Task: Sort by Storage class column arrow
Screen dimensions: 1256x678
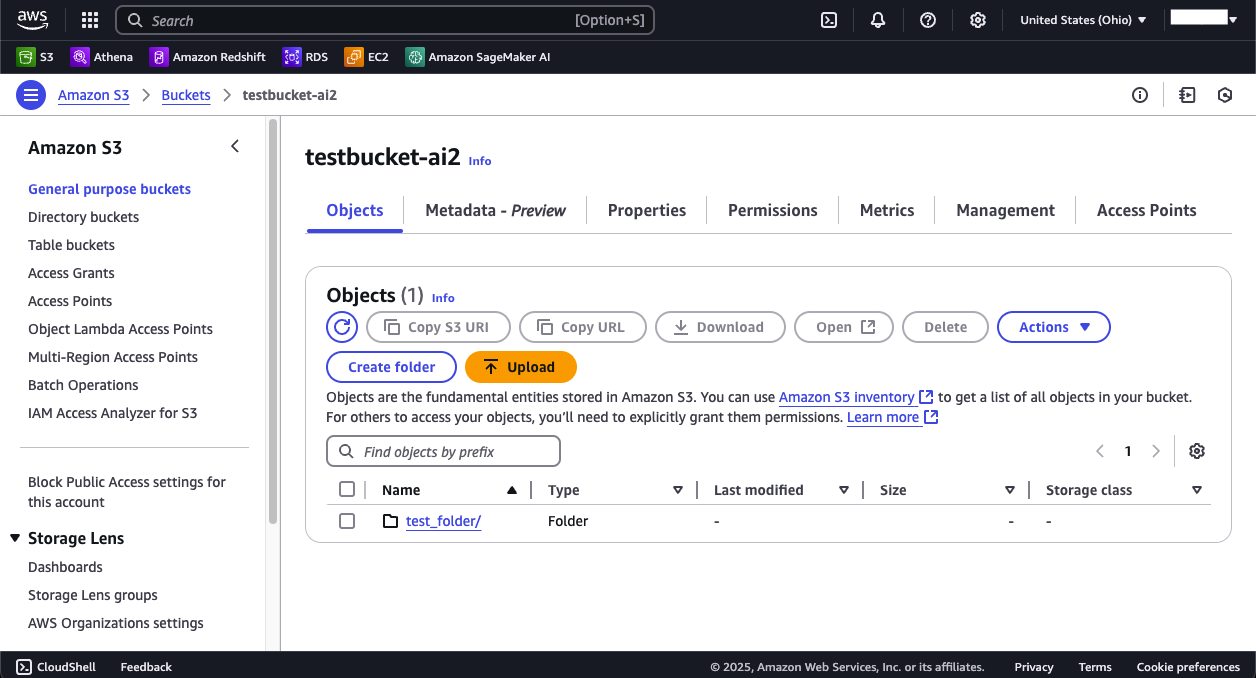Action: coord(1197,490)
